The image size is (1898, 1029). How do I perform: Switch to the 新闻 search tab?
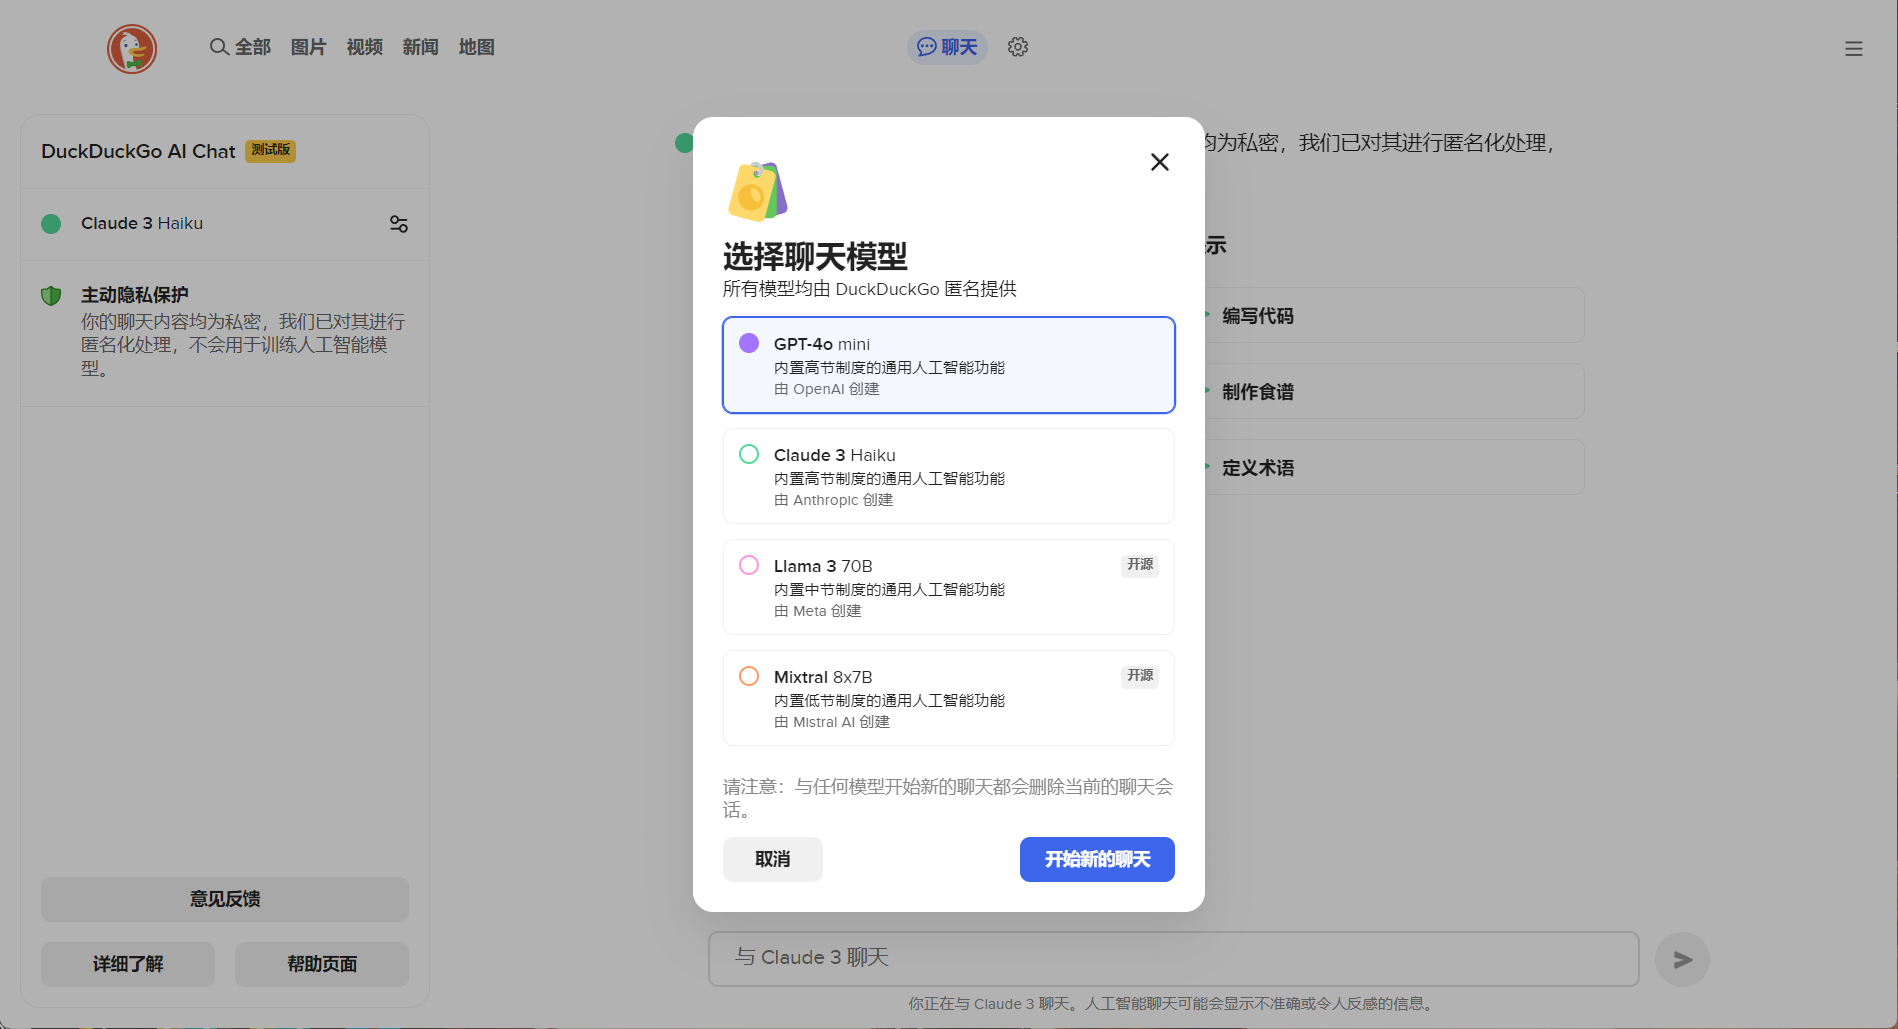[421, 47]
